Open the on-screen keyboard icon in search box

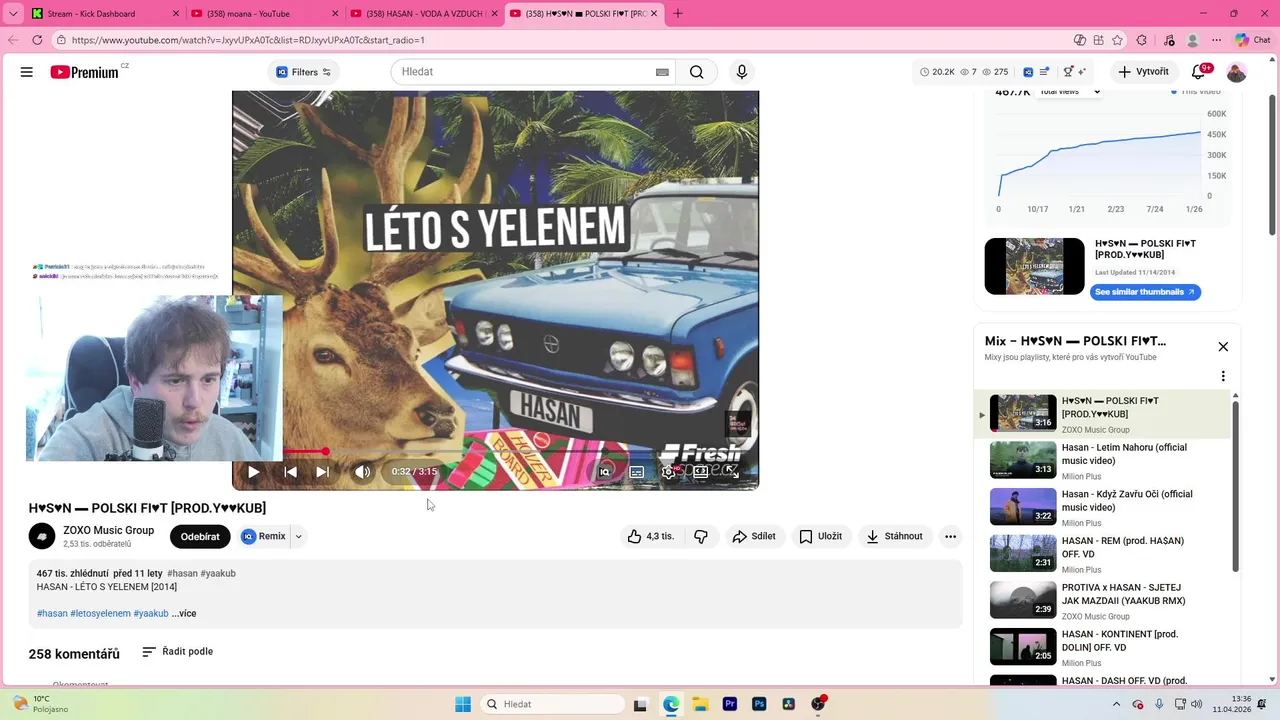pos(662,72)
